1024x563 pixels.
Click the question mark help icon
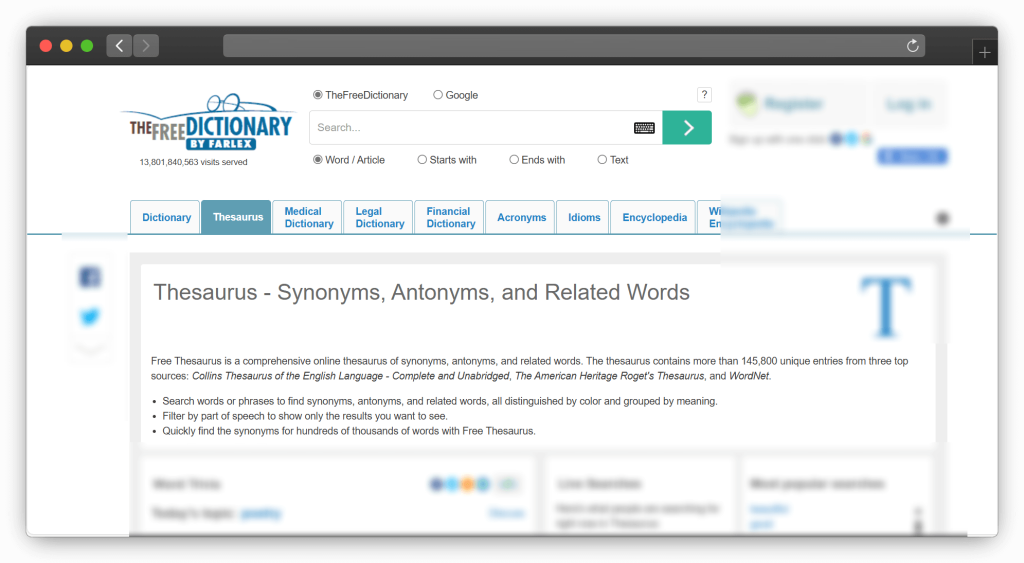click(x=704, y=95)
